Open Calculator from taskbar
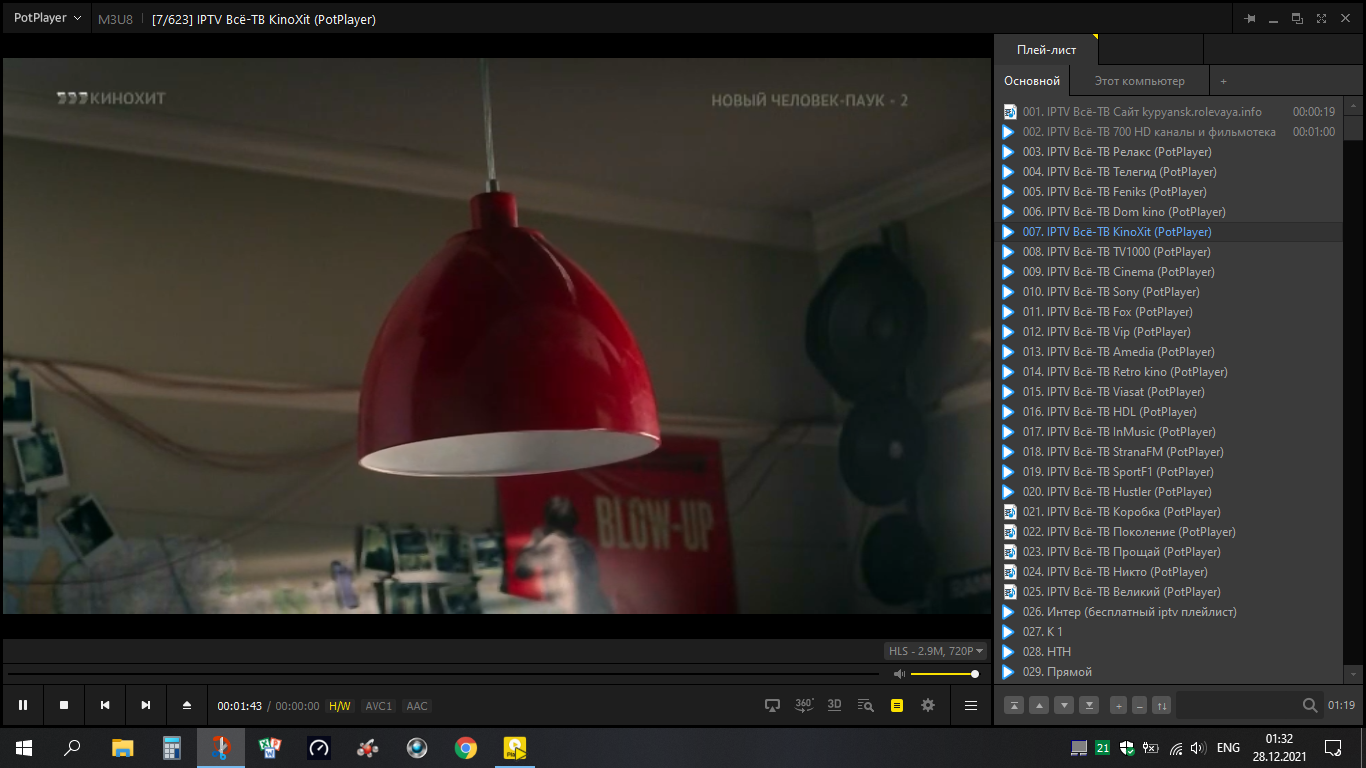This screenshot has height=768, width=1366. [171, 747]
